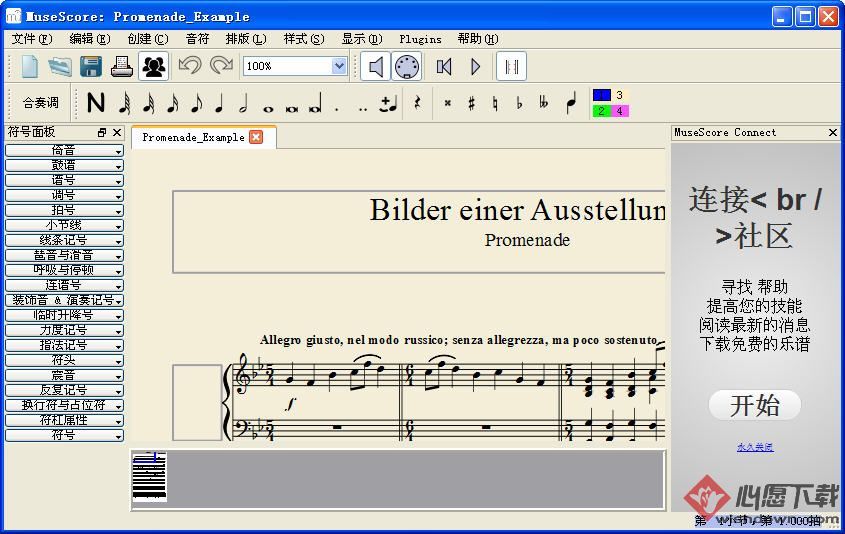This screenshot has height=534, width=845.
Task: Select voice 3 swatch
Action: tap(620, 95)
